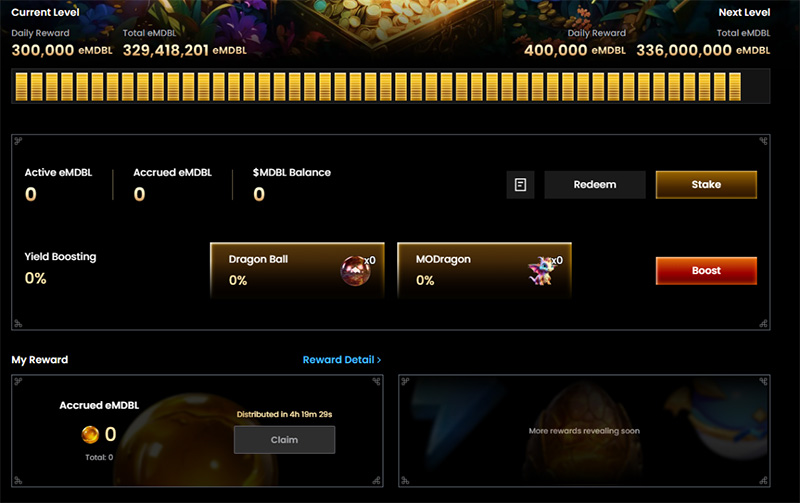Click the gold level progress bar
Image resolution: width=800 pixels, height=503 pixels.
pos(390,87)
